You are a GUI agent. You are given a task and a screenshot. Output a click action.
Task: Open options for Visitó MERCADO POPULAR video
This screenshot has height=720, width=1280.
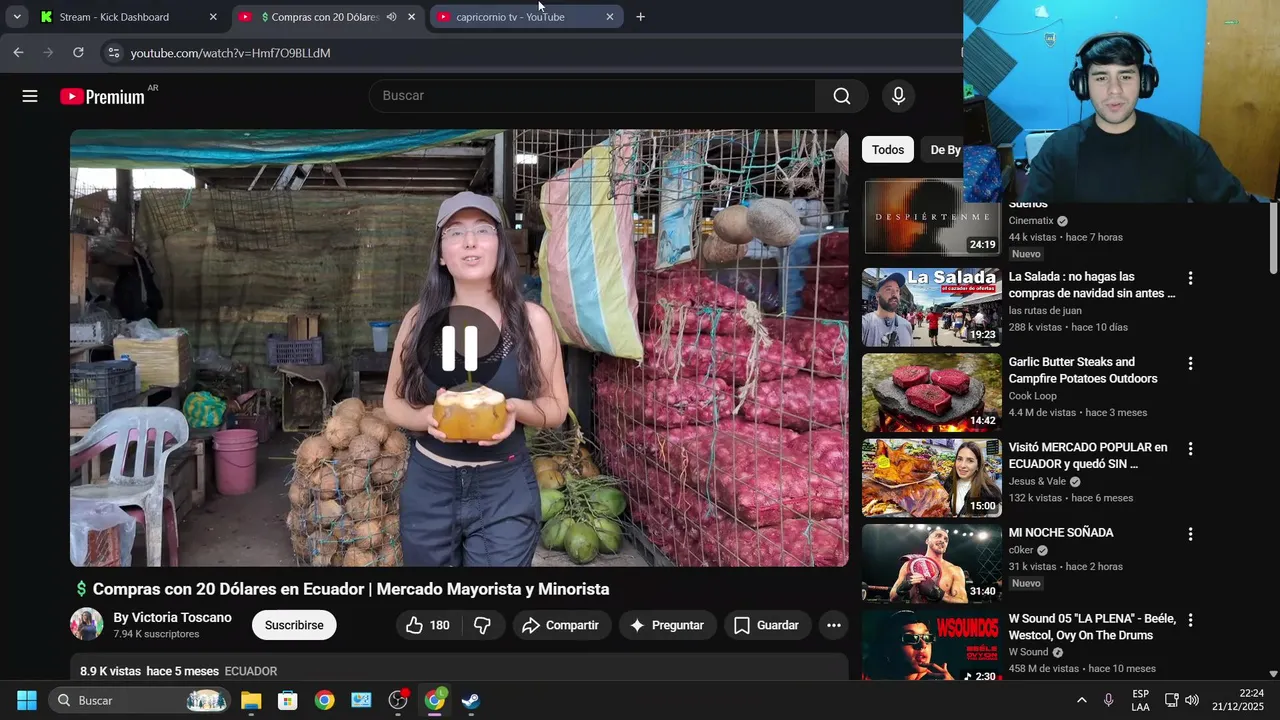point(1190,449)
